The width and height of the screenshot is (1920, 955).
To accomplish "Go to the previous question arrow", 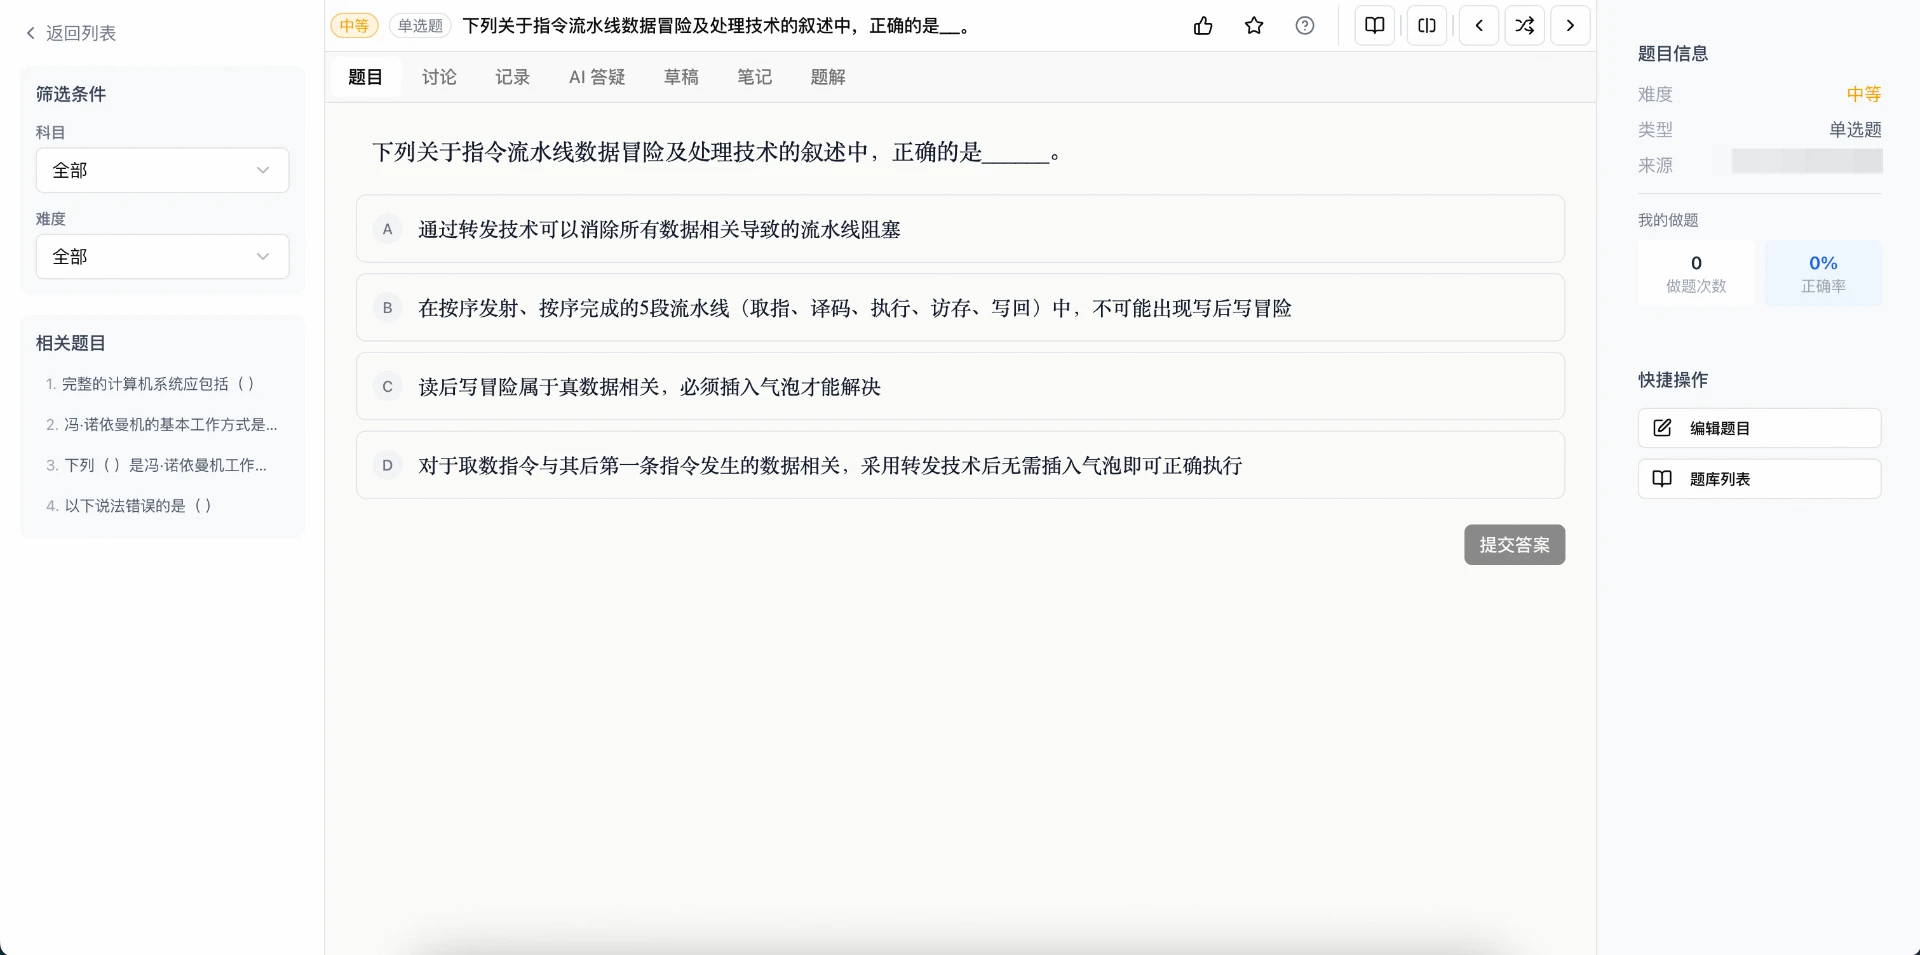I will coord(1479,26).
